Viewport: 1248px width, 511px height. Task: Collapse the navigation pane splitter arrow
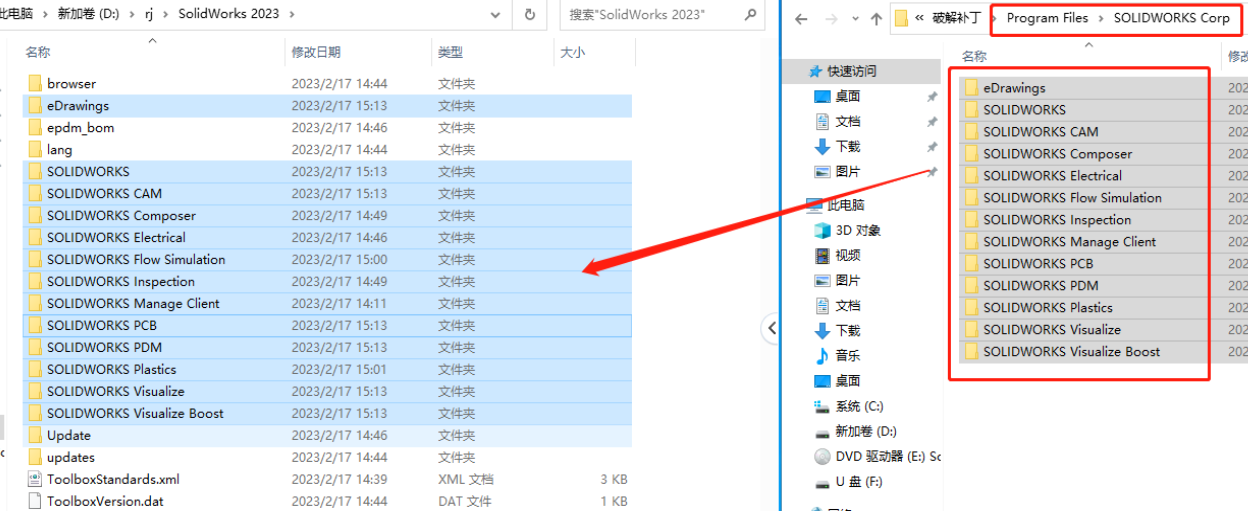[x=771, y=327]
